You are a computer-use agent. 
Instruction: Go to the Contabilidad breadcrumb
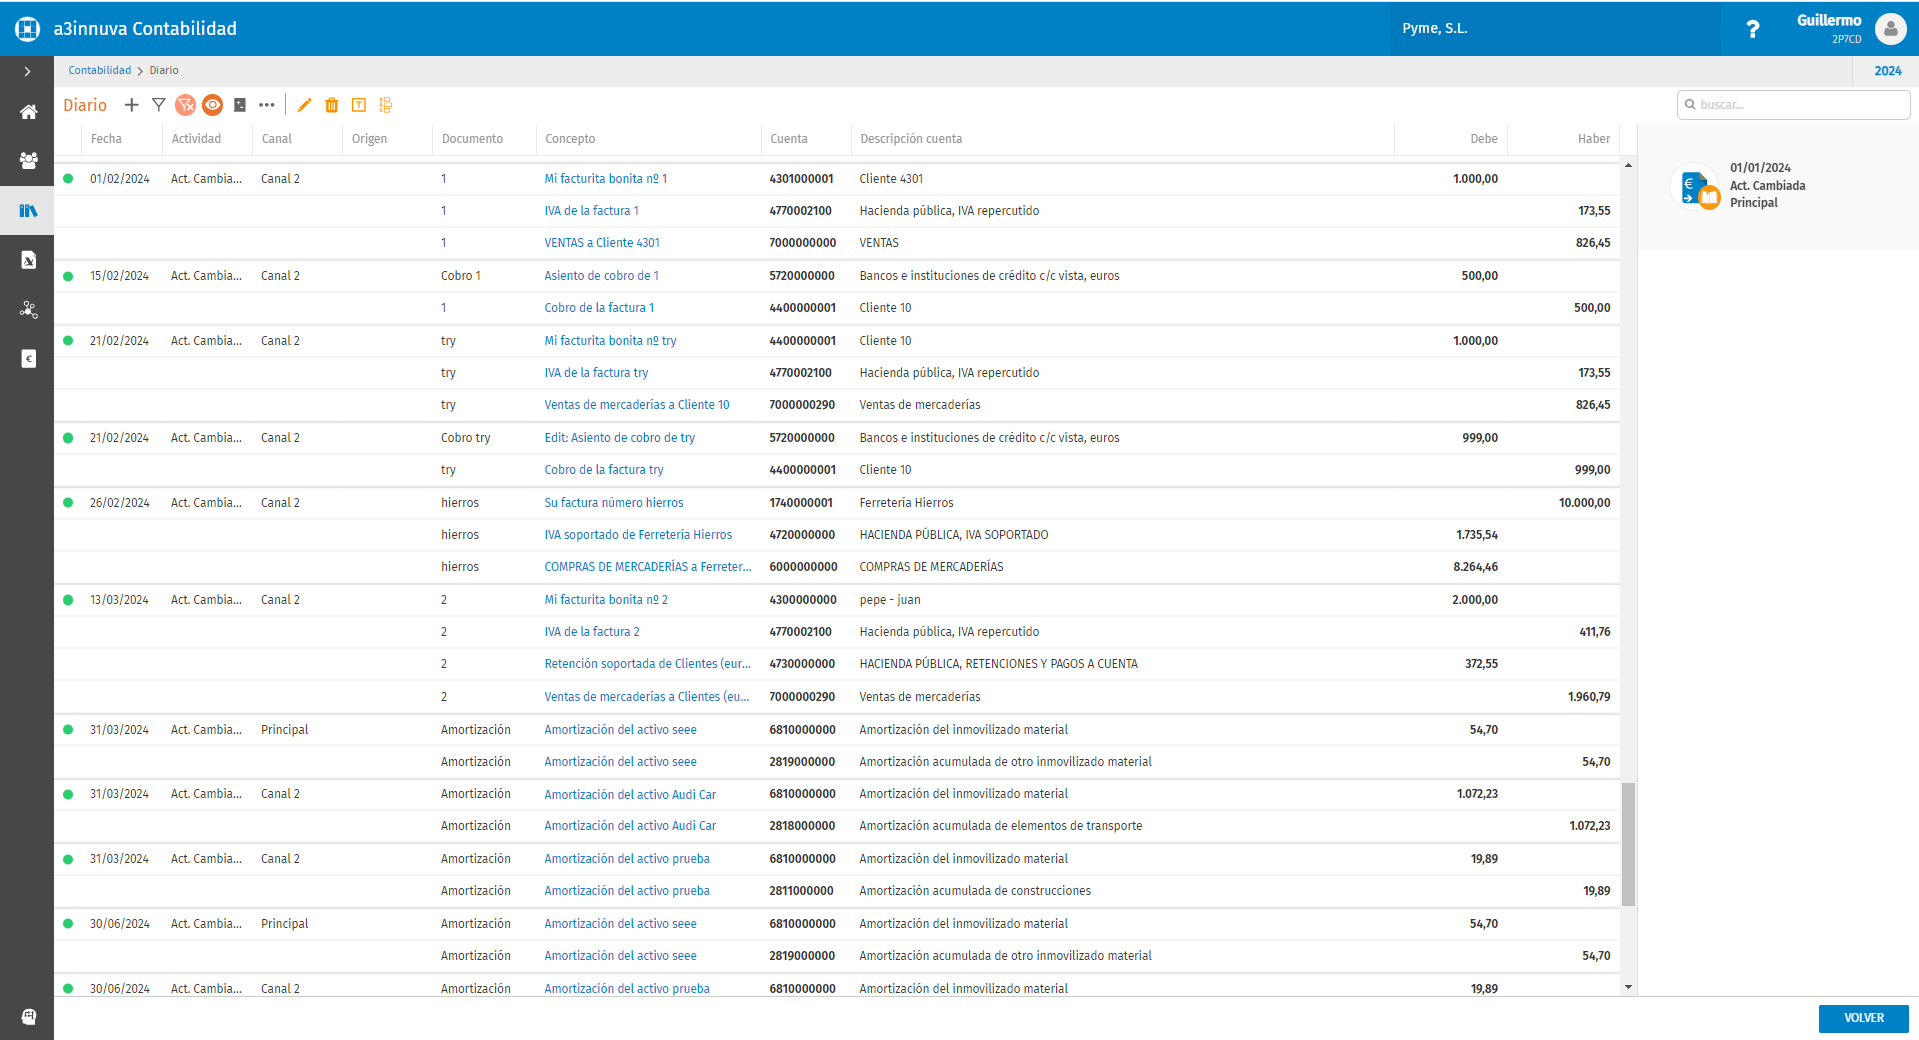pos(99,71)
